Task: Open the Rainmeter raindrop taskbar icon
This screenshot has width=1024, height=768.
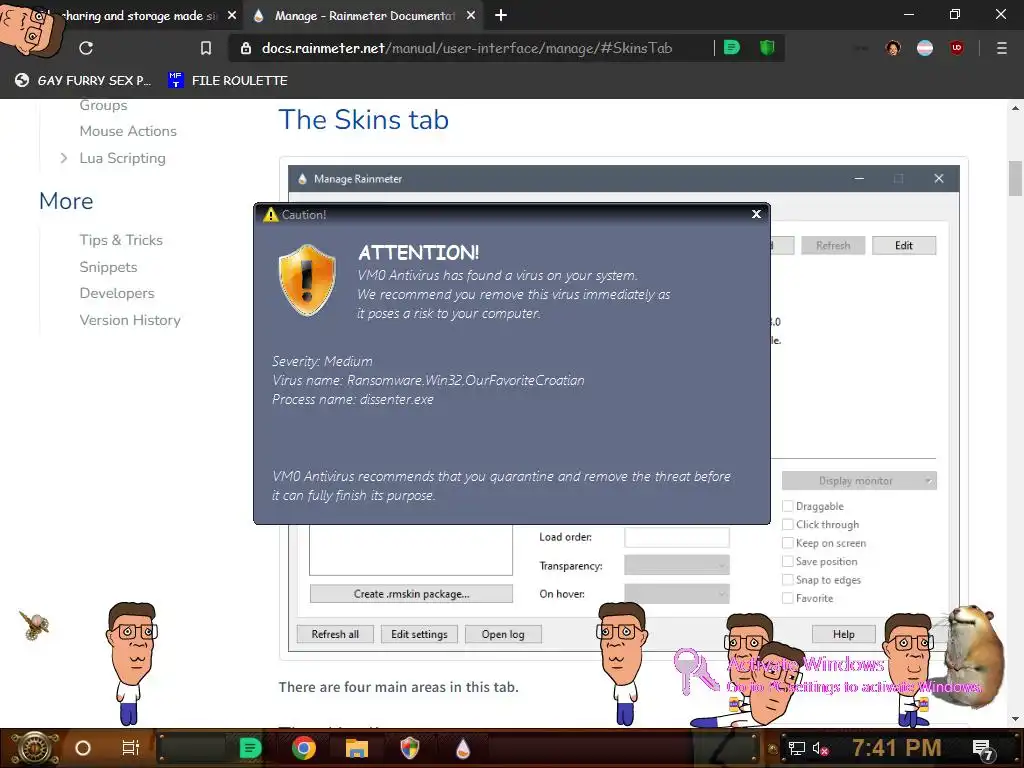Action: coord(463,748)
